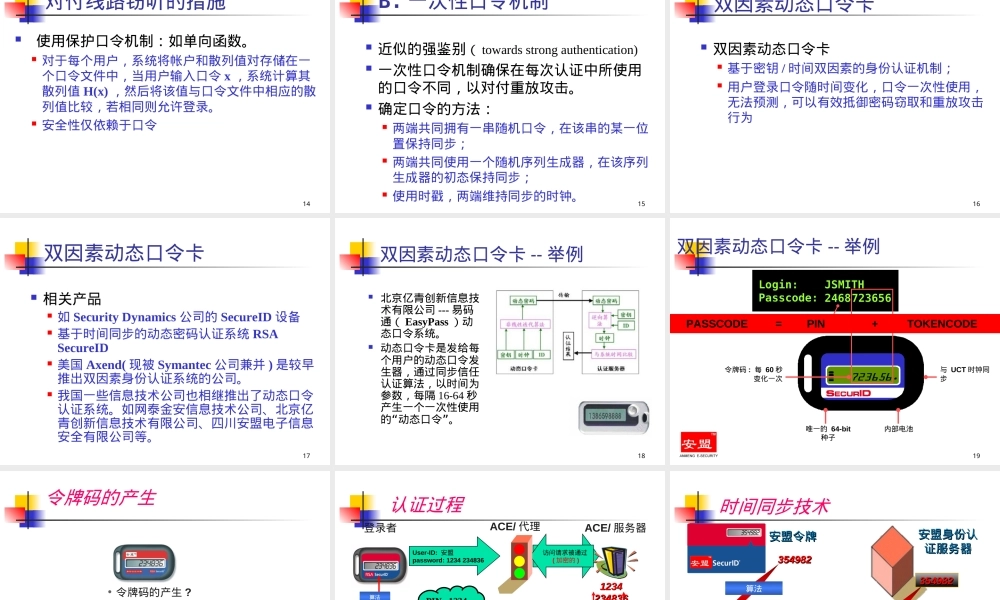Click the 安盟 SecurID card image
This screenshot has height=600, width=1000.
click(726, 550)
